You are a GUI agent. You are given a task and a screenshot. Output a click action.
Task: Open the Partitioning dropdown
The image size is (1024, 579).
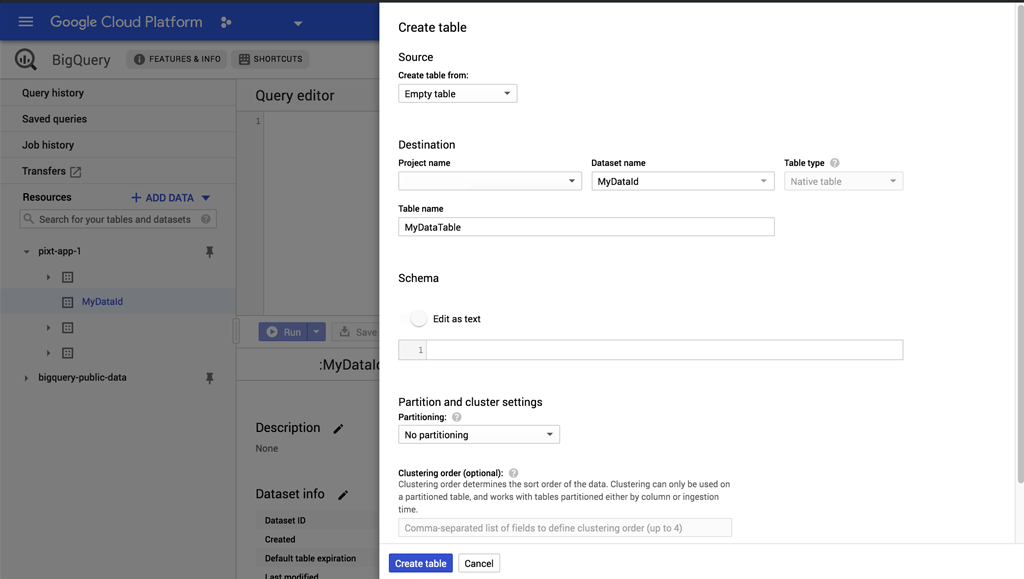(479, 434)
